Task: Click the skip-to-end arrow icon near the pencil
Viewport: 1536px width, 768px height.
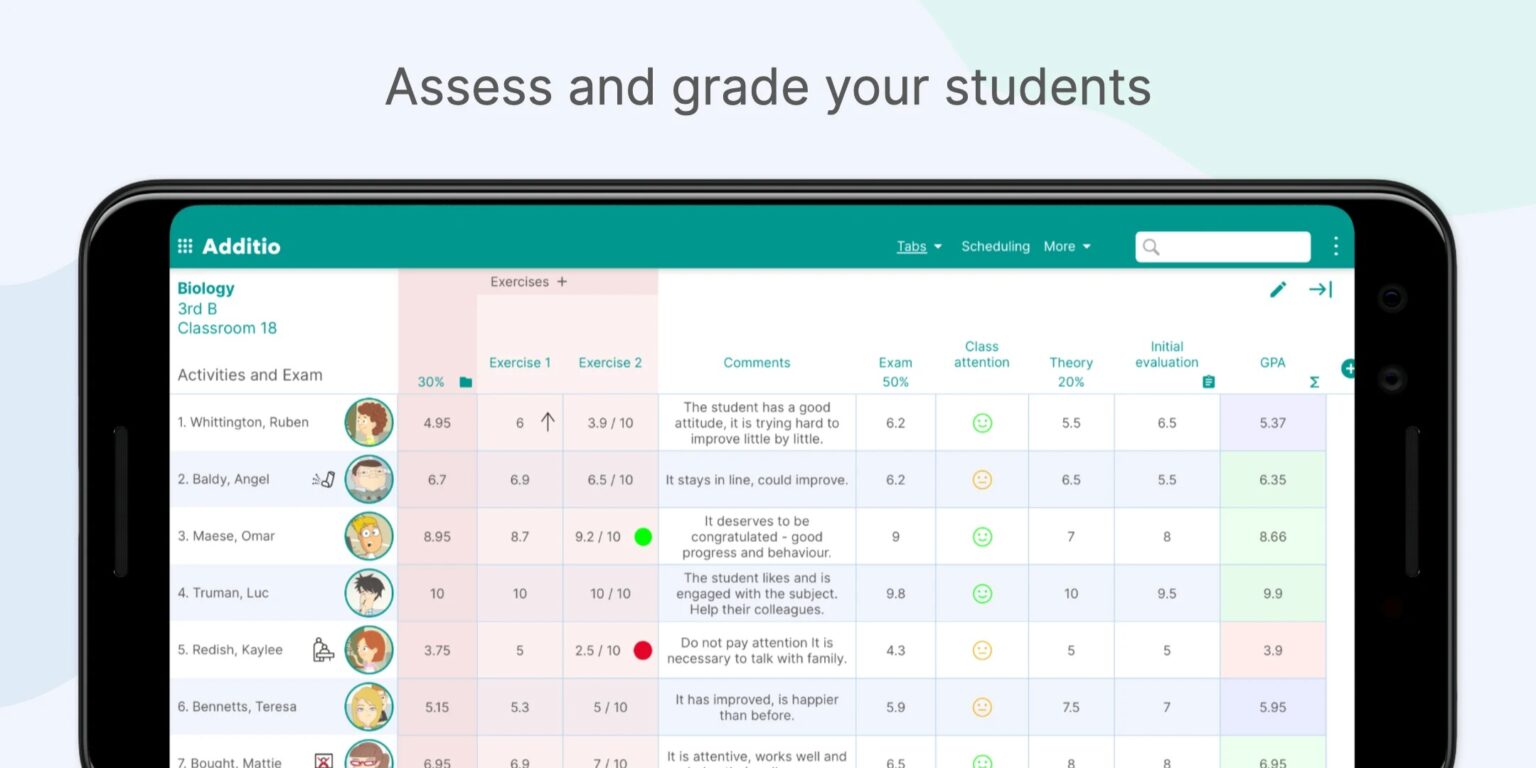Action: click(x=1321, y=289)
